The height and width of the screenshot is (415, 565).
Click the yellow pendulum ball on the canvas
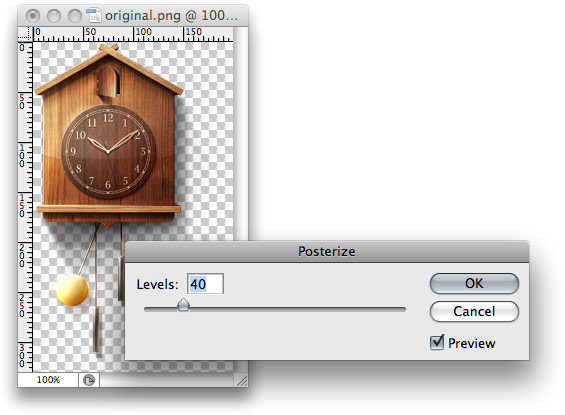click(x=72, y=290)
